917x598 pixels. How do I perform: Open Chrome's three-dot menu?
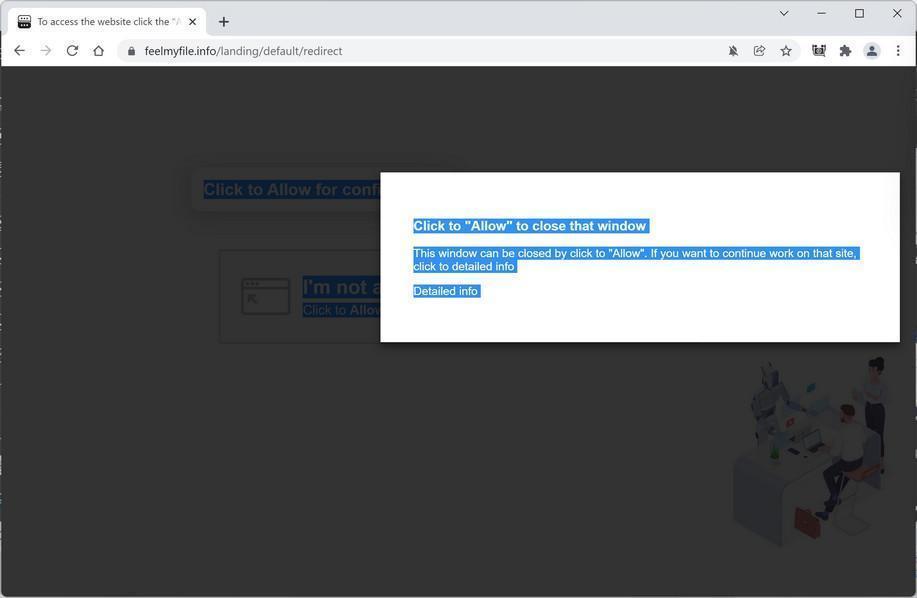coord(897,51)
